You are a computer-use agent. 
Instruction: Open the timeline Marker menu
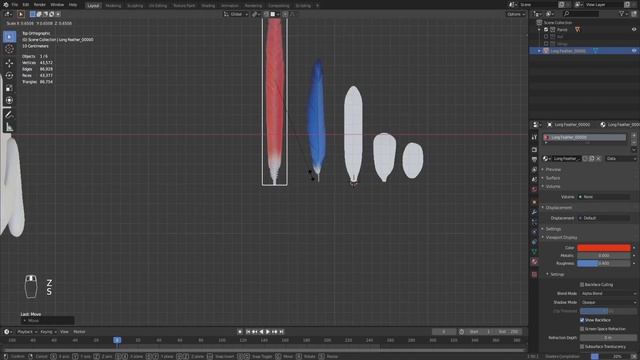[79, 332]
